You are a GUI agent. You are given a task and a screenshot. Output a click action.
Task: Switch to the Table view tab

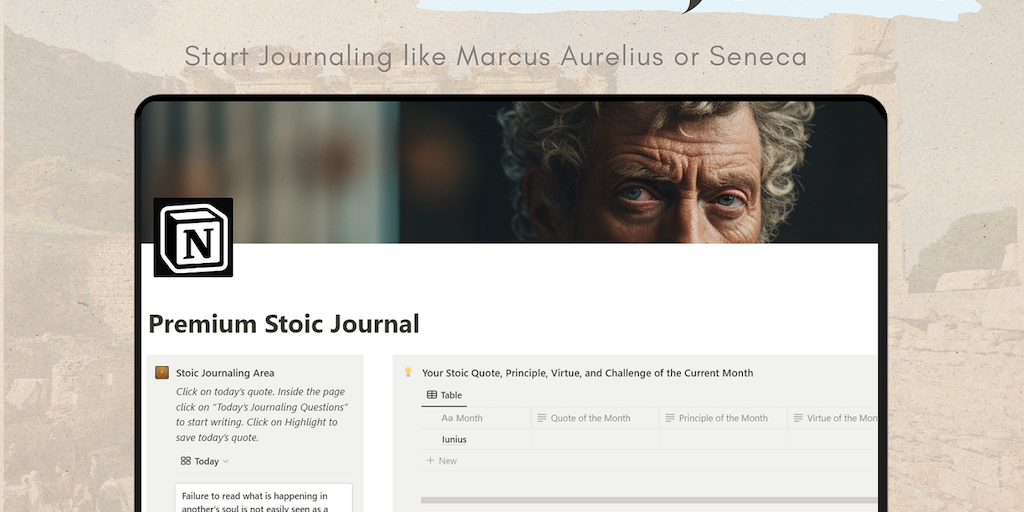445,395
